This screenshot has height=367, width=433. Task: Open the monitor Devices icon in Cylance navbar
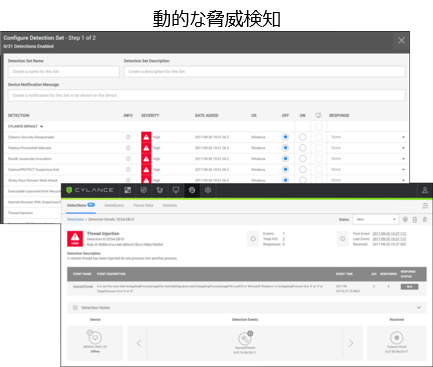coord(176,190)
